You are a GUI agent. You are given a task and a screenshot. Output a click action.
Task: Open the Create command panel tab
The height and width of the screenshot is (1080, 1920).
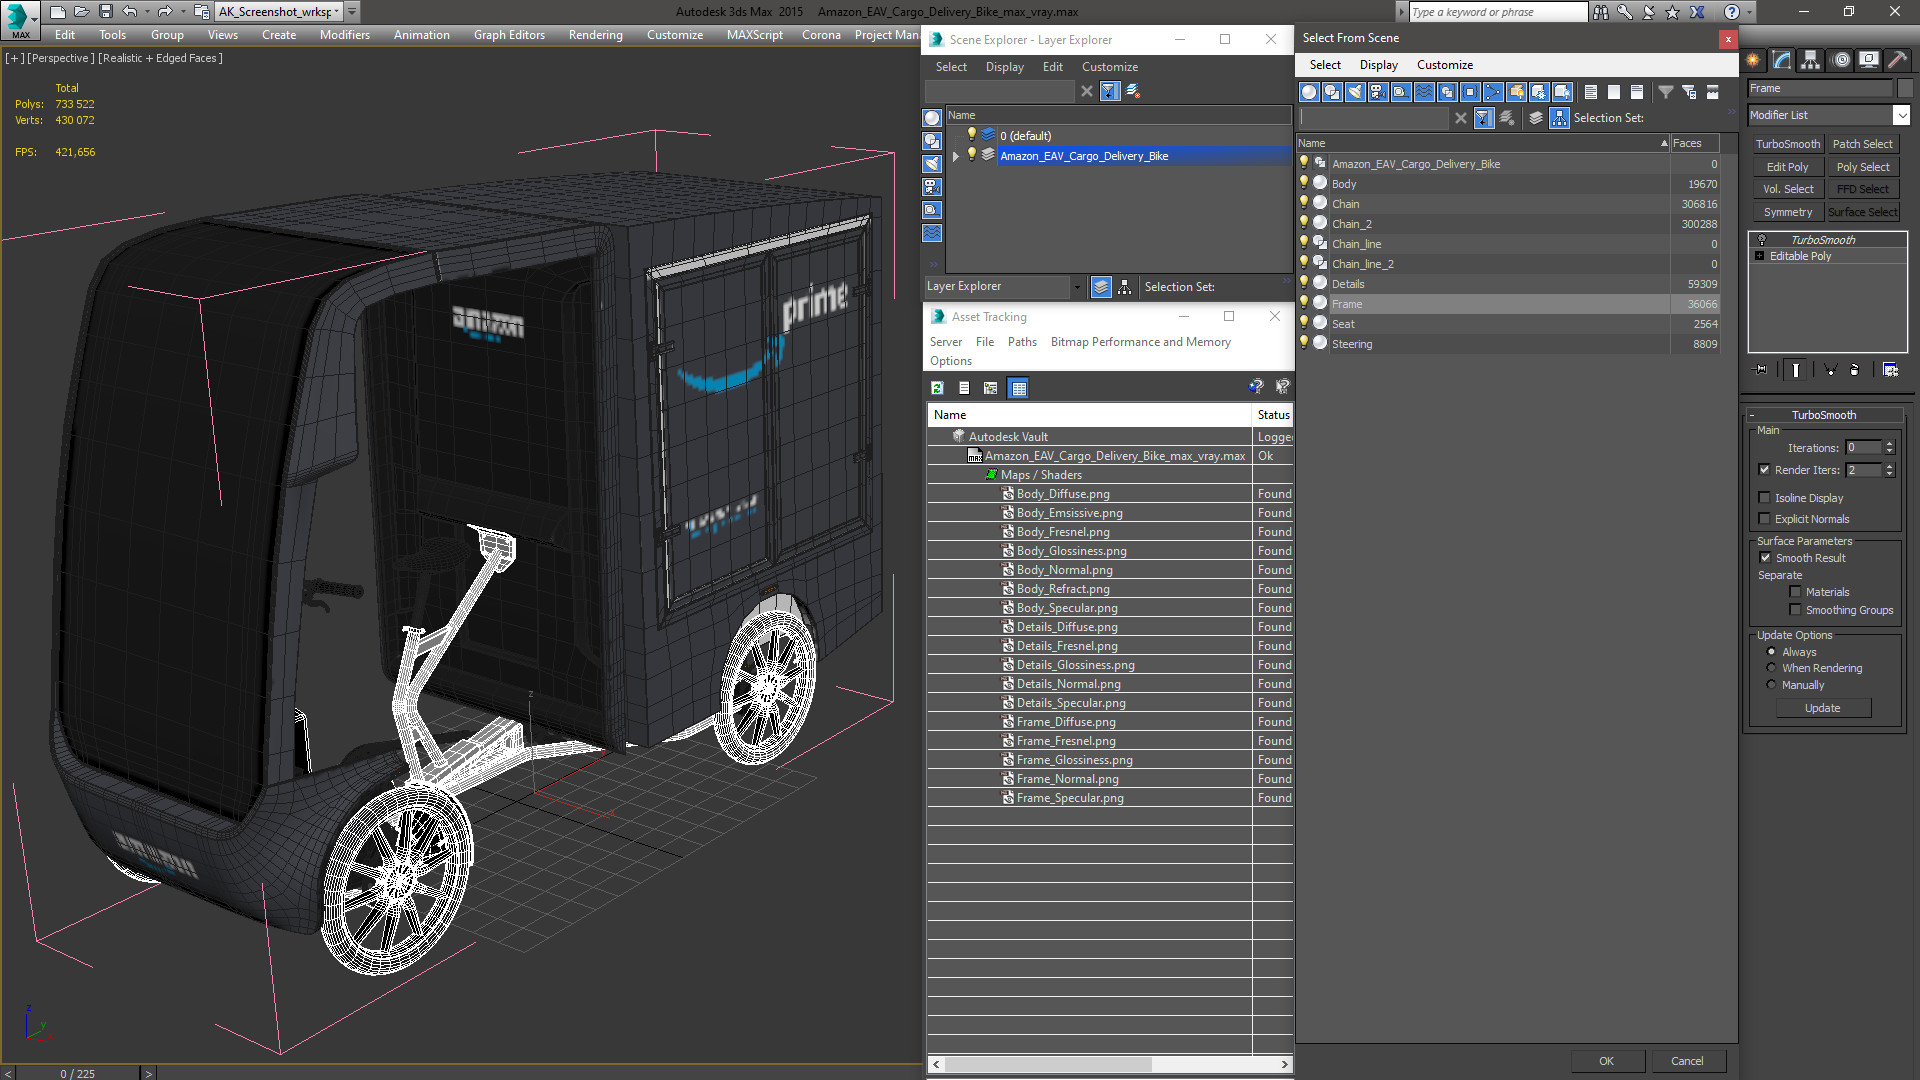(1753, 60)
